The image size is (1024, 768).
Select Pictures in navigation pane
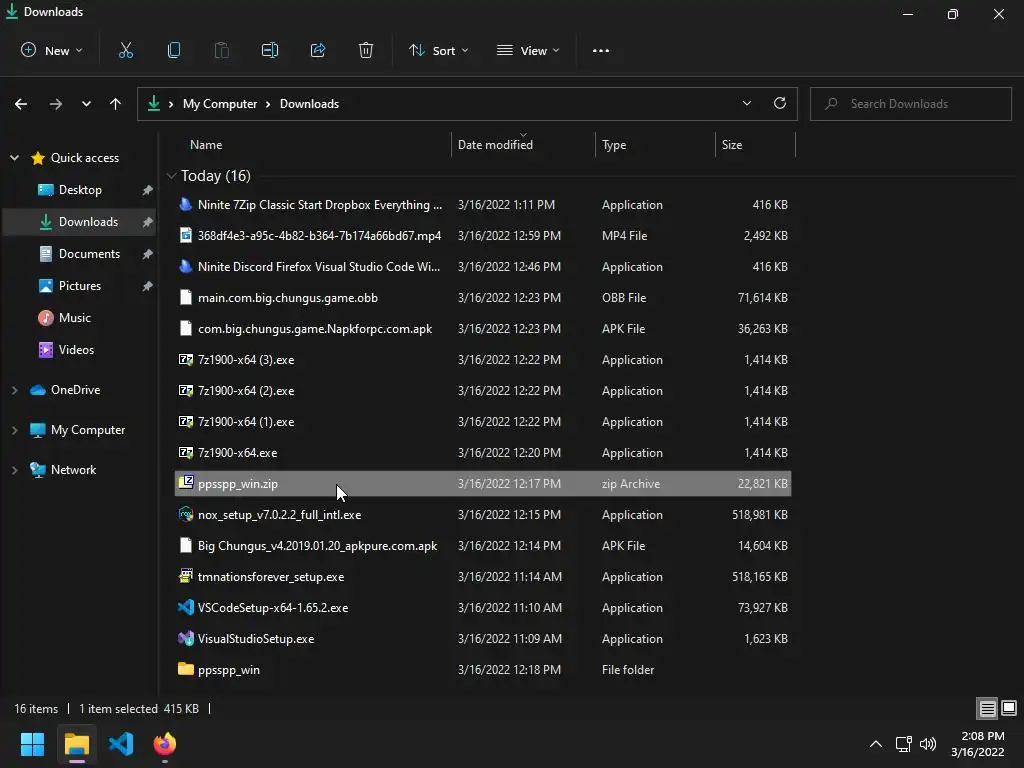pos(80,285)
